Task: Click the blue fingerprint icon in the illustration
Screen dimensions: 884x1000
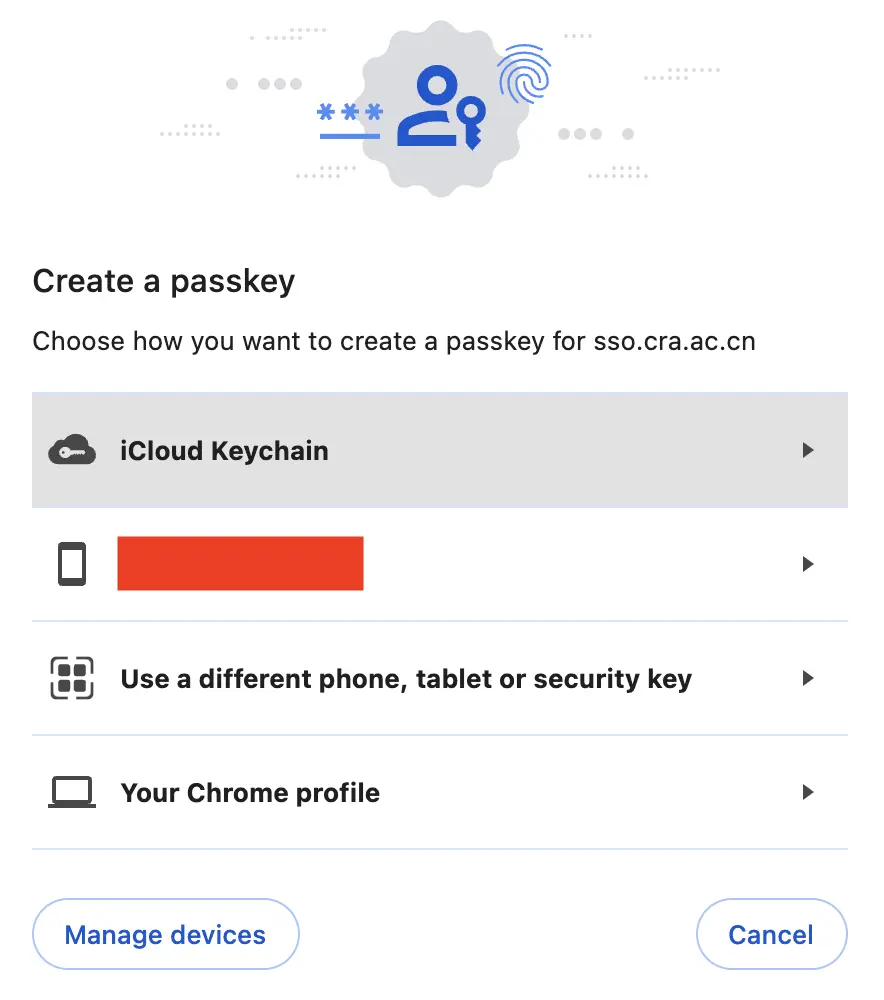Action: click(x=525, y=75)
